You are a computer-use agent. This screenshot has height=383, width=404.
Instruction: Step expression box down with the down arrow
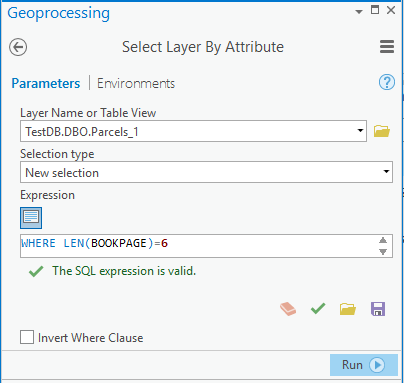[383, 252]
